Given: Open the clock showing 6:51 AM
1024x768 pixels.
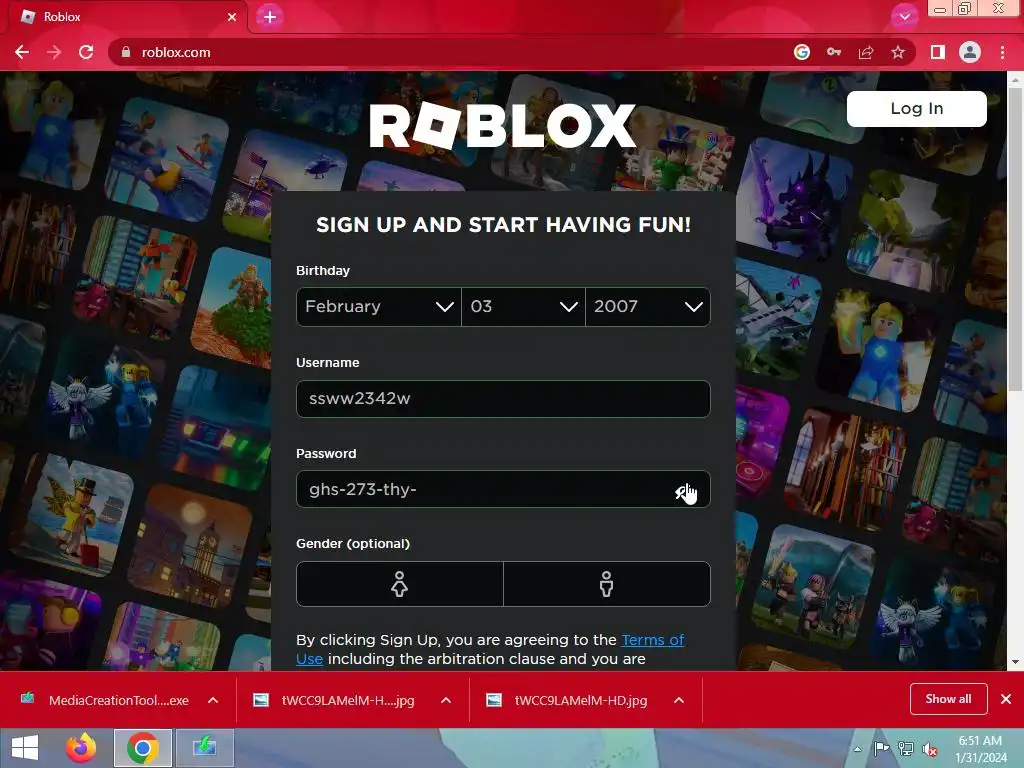Looking at the screenshot, I should [980, 748].
